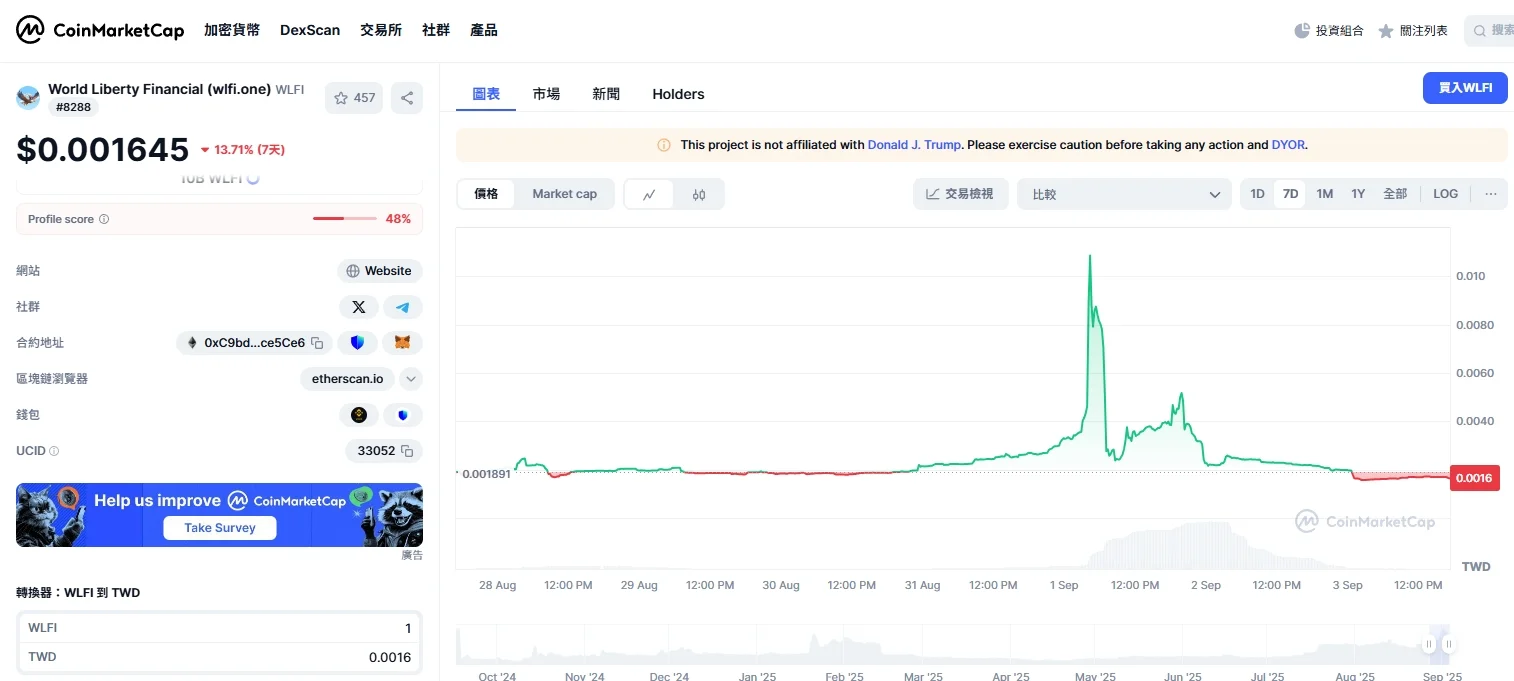Image resolution: width=1514 pixels, height=681 pixels.
Task: Toggle chart to Market cap view
Action: point(564,194)
